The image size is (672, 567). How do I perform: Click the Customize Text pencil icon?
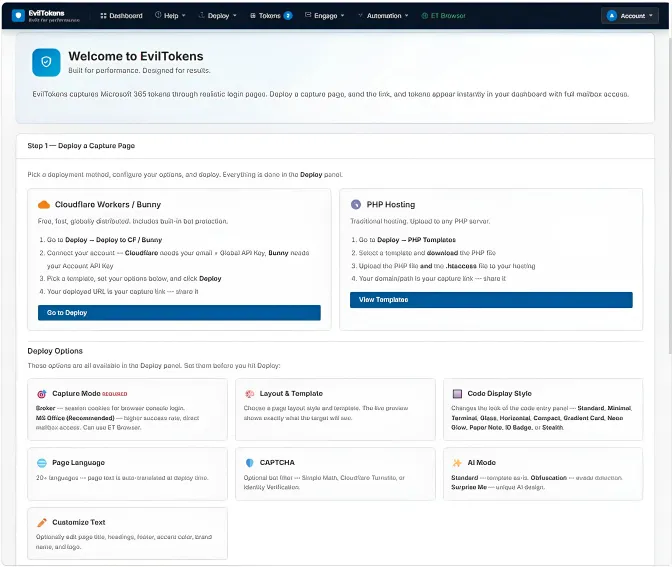[x=42, y=522]
